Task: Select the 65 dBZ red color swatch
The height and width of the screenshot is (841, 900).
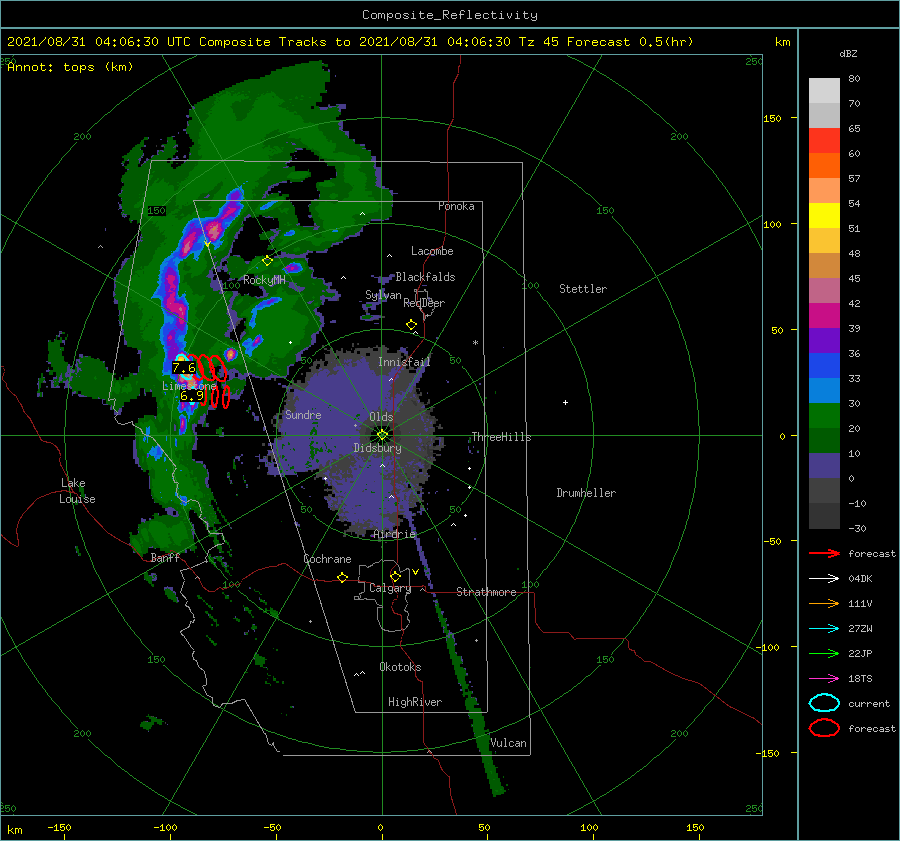Action: (824, 140)
